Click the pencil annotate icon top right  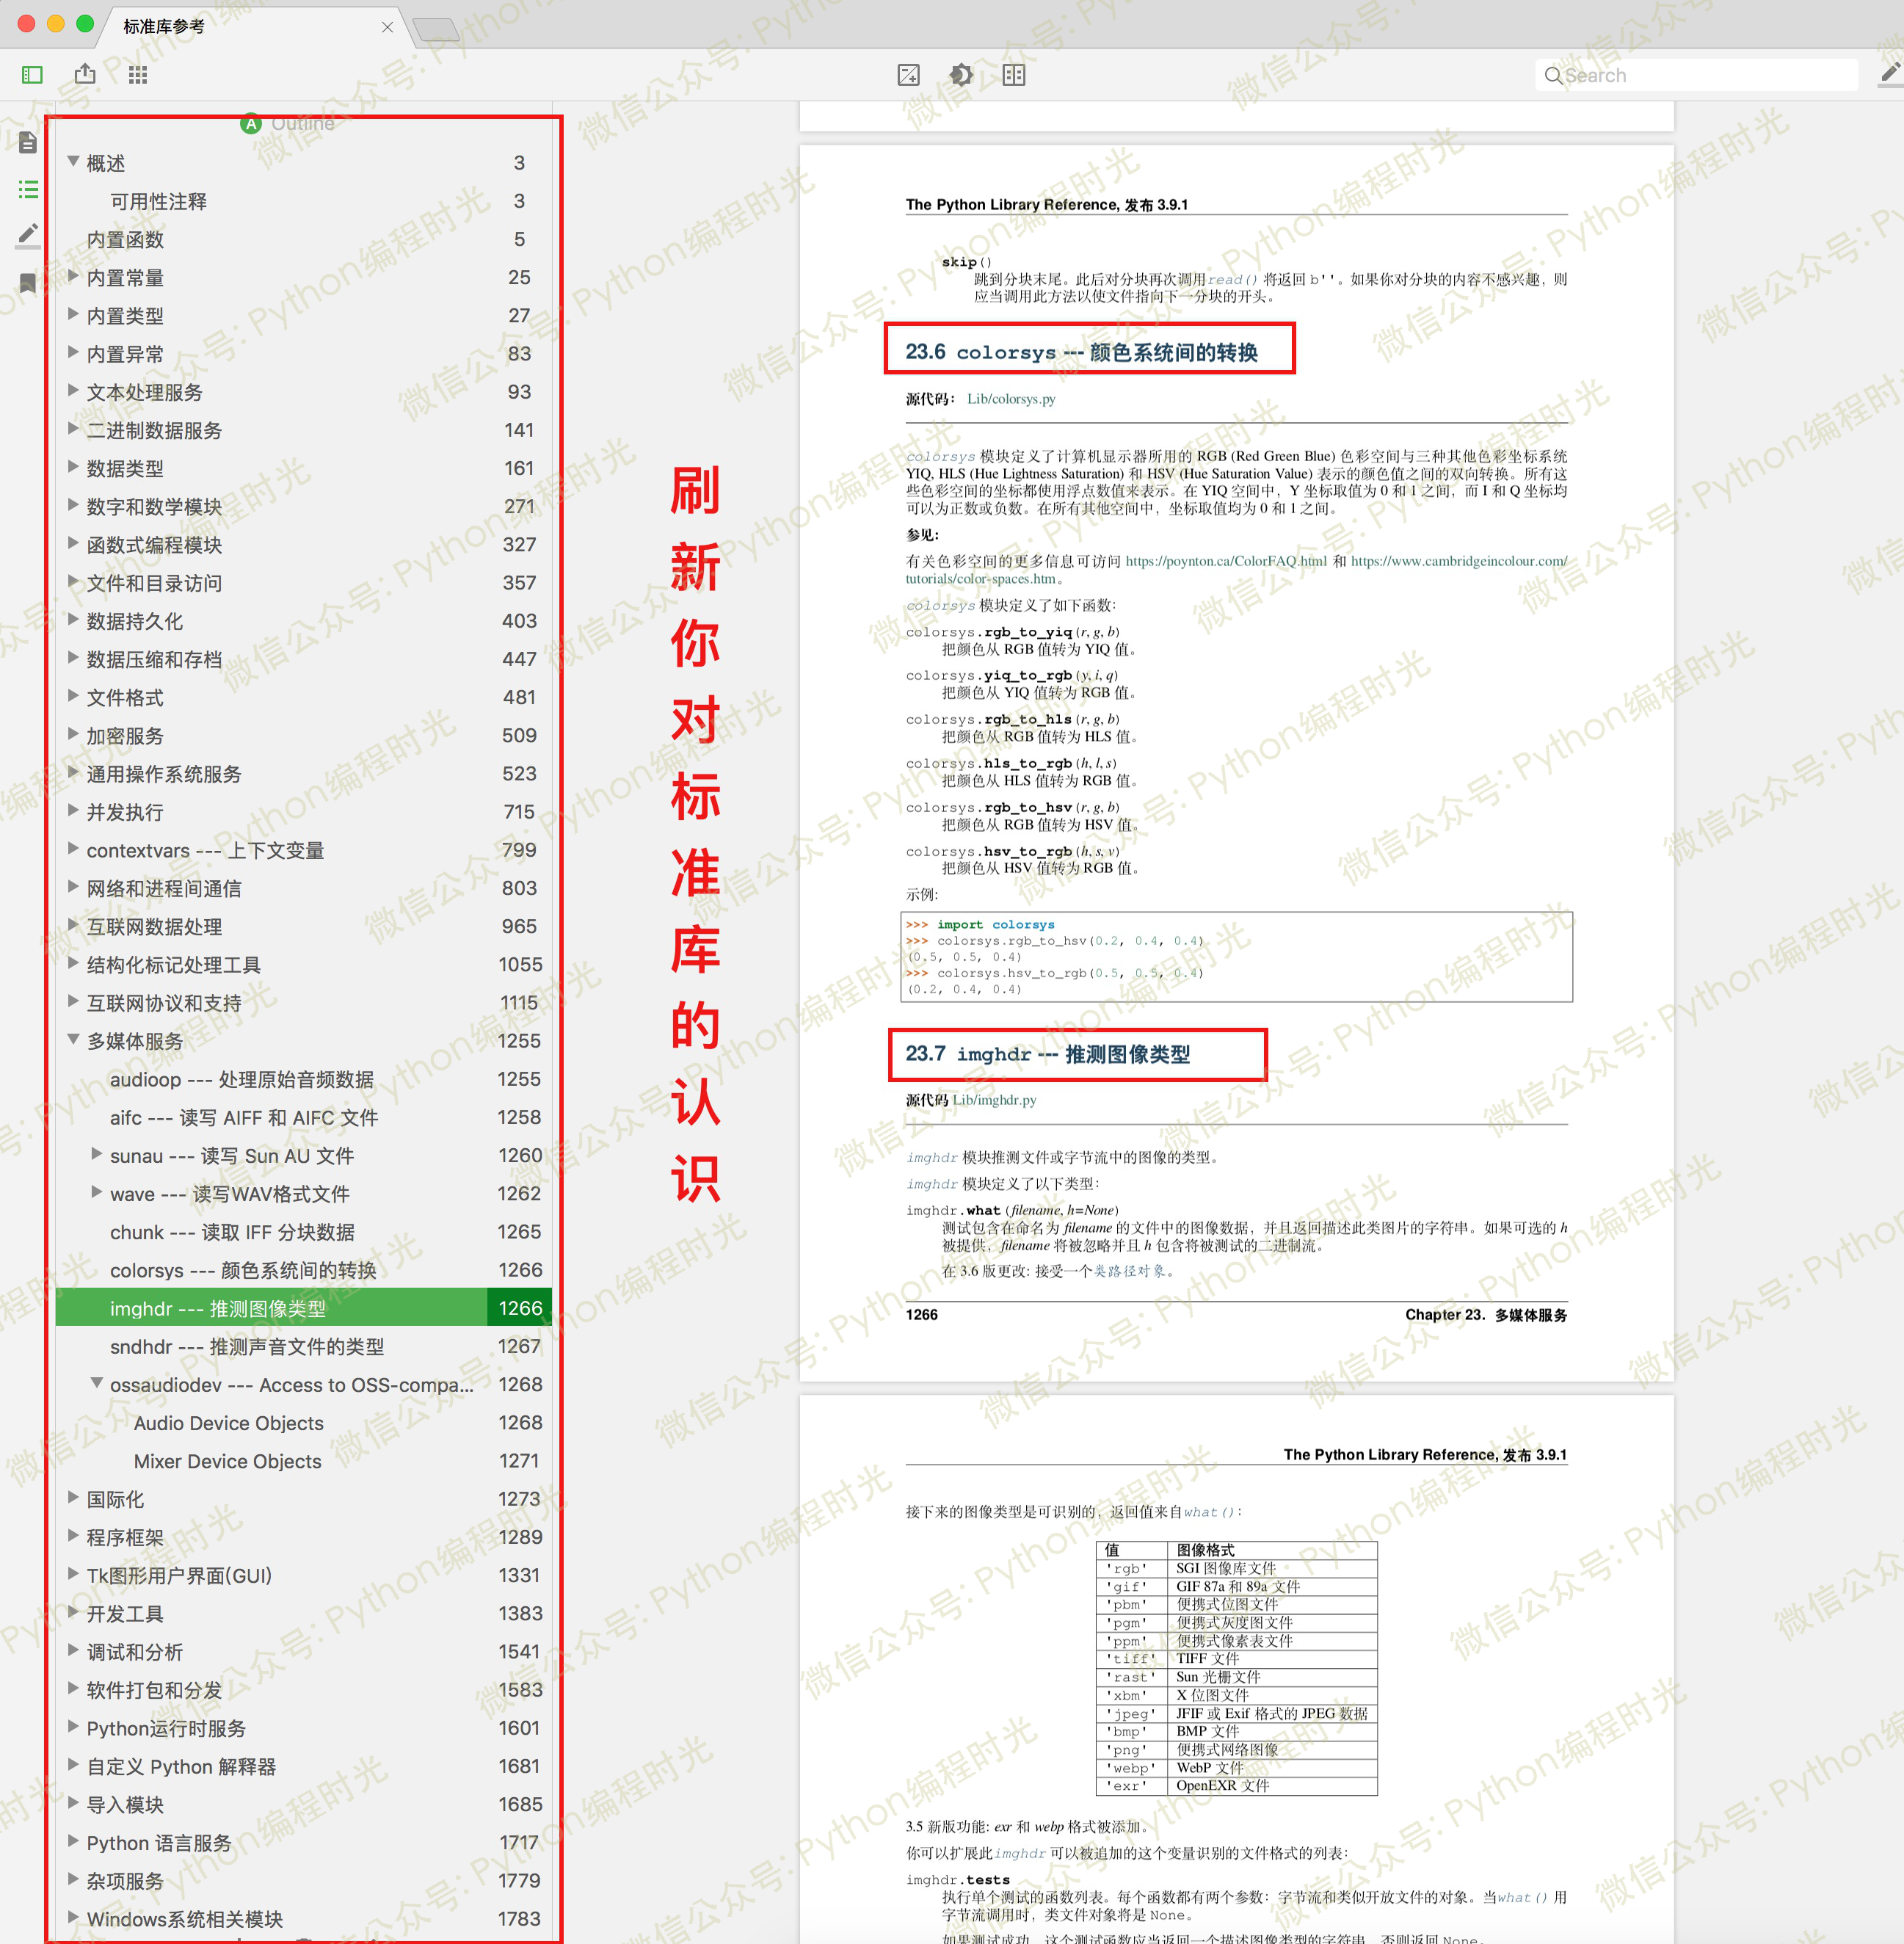pos(1890,73)
